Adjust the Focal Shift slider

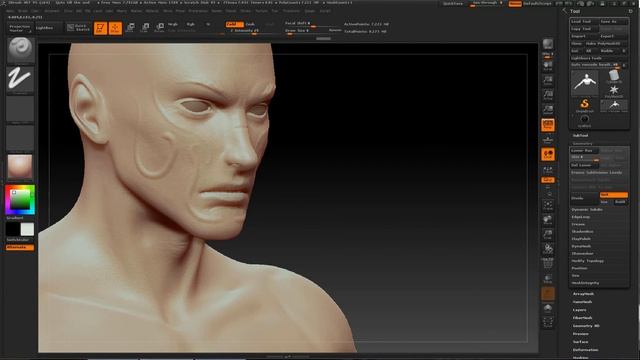312,24
